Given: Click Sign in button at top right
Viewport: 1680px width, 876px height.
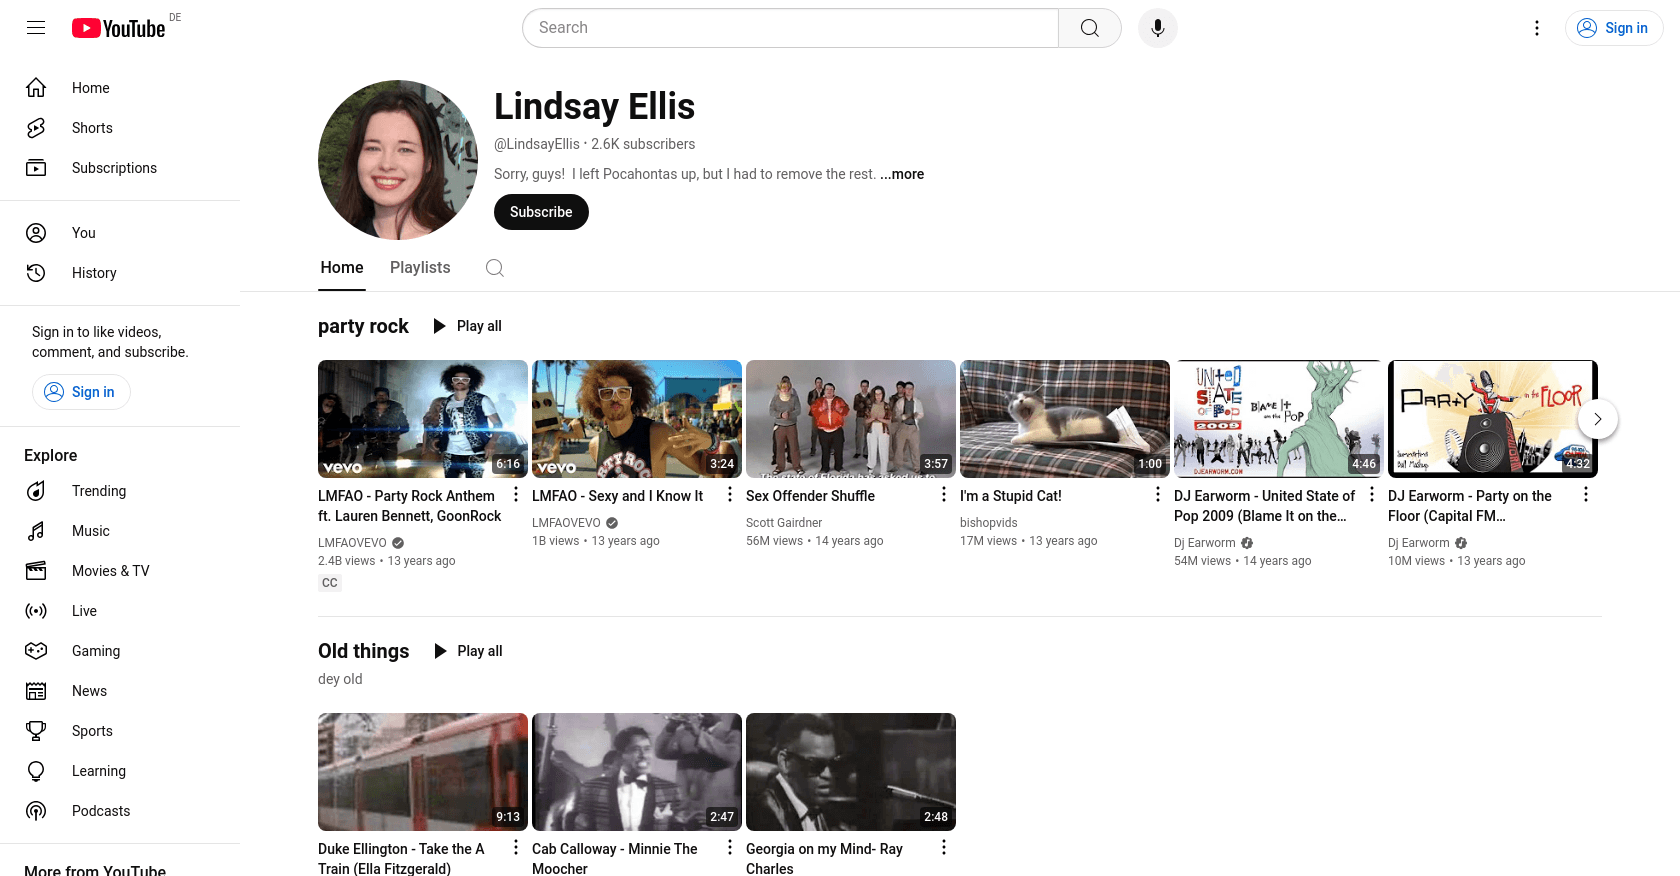Looking at the screenshot, I should click(x=1613, y=28).
